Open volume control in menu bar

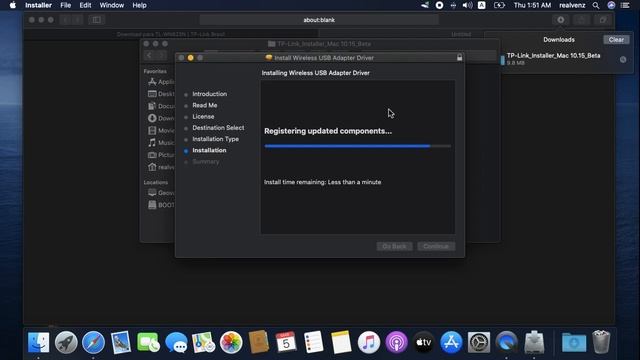[x=467, y=5]
